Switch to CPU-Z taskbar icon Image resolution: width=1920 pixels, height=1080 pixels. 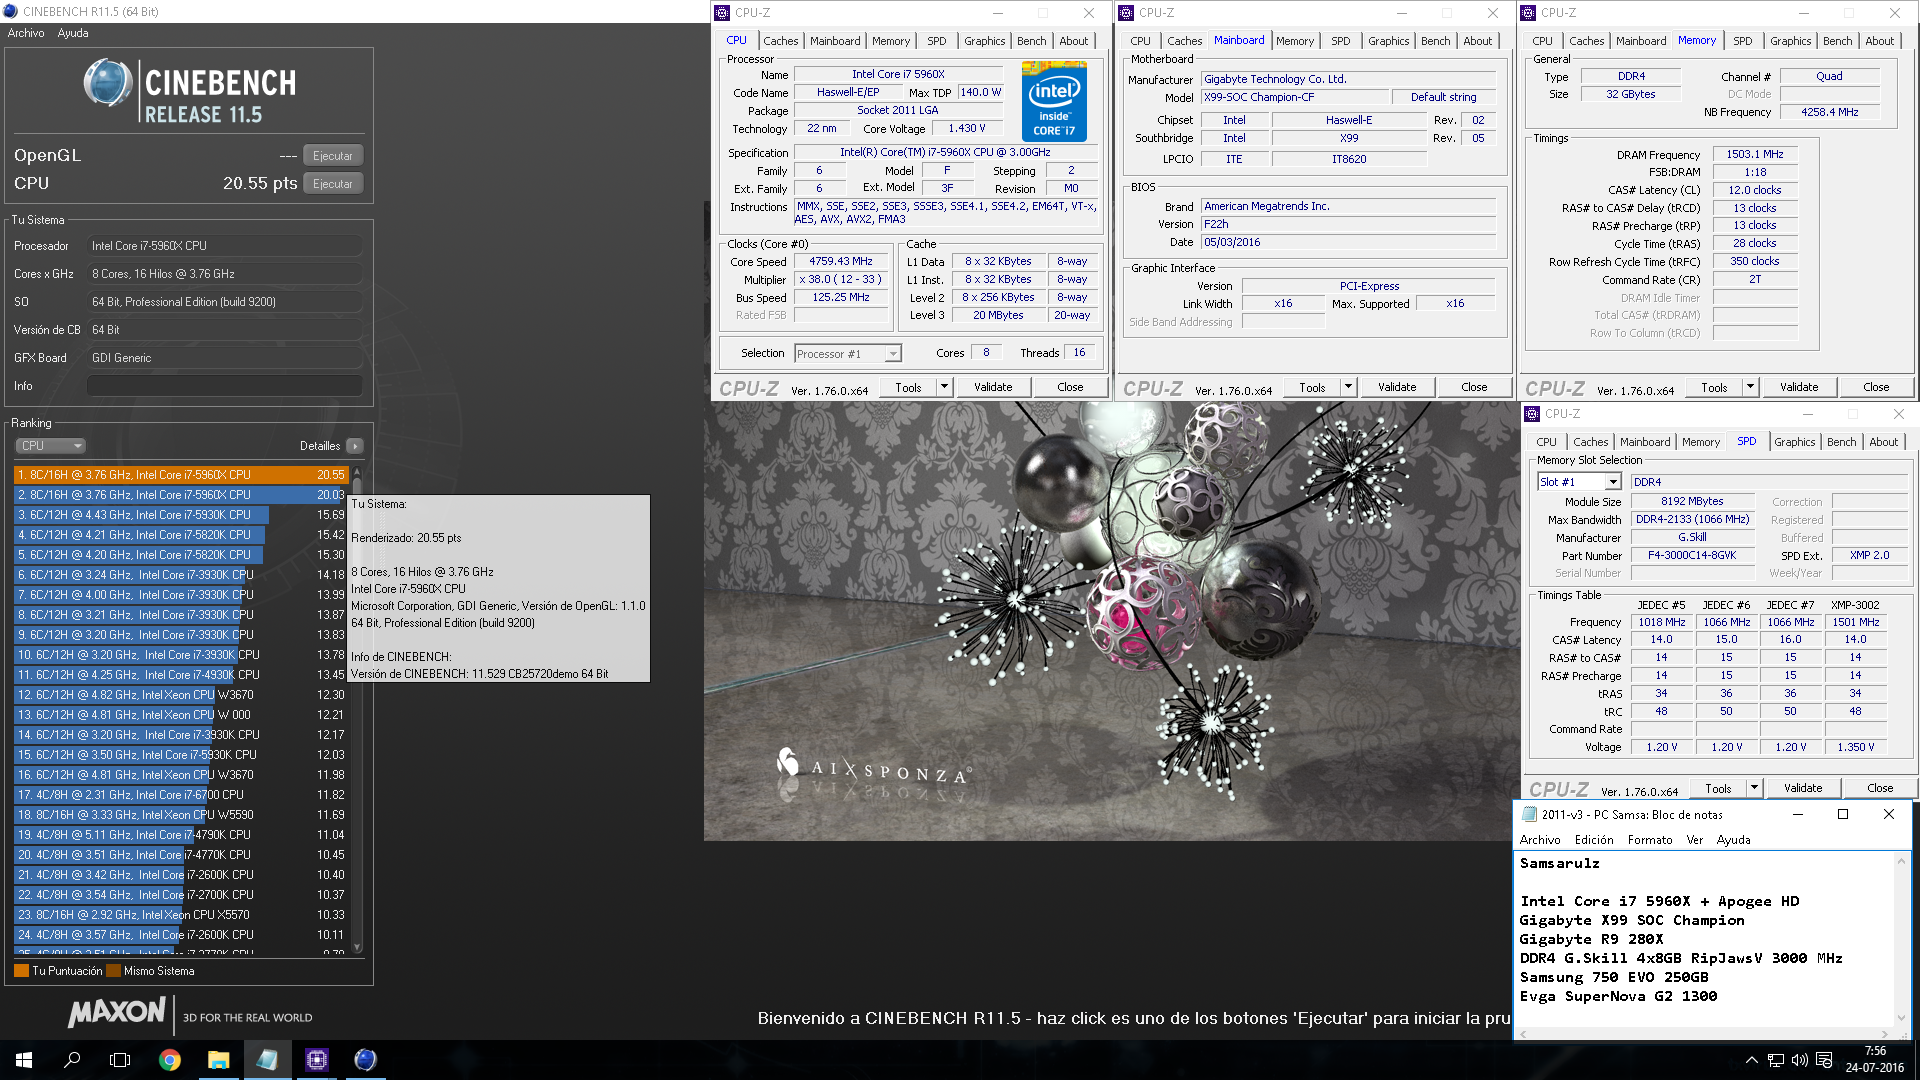tap(316, 1060)
